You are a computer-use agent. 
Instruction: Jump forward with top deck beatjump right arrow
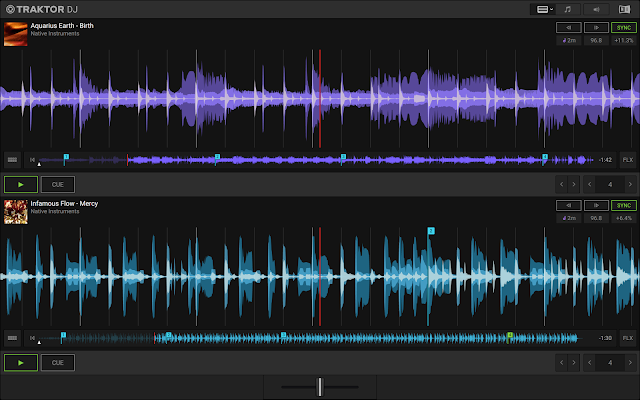574,184
